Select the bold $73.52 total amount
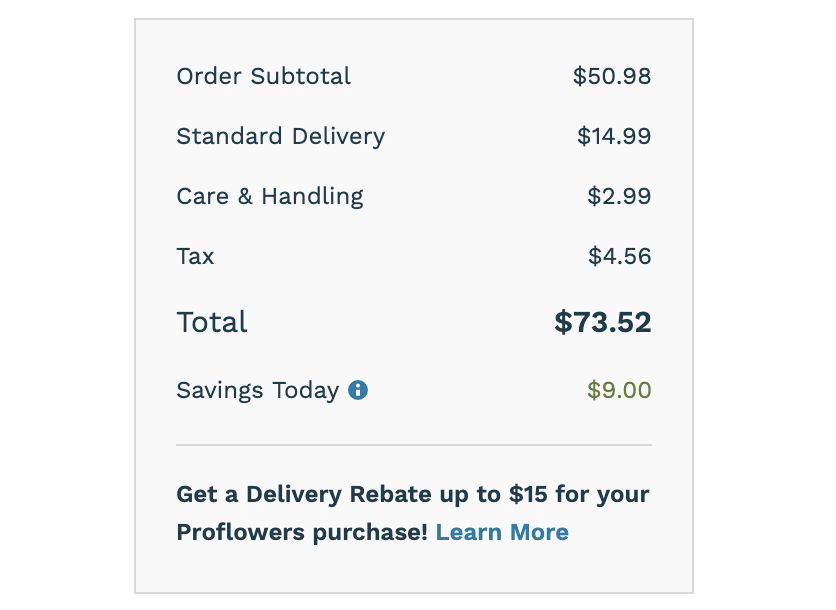836x610 pixels. (x=602, y=322)
